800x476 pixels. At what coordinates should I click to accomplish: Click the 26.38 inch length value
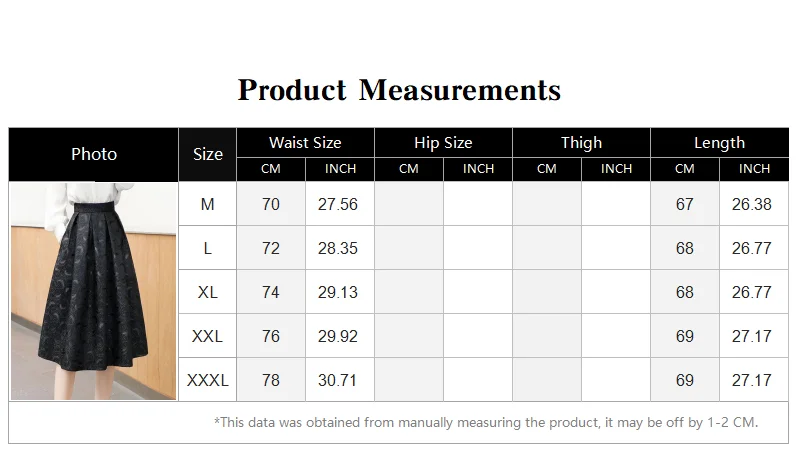[752, 204]
